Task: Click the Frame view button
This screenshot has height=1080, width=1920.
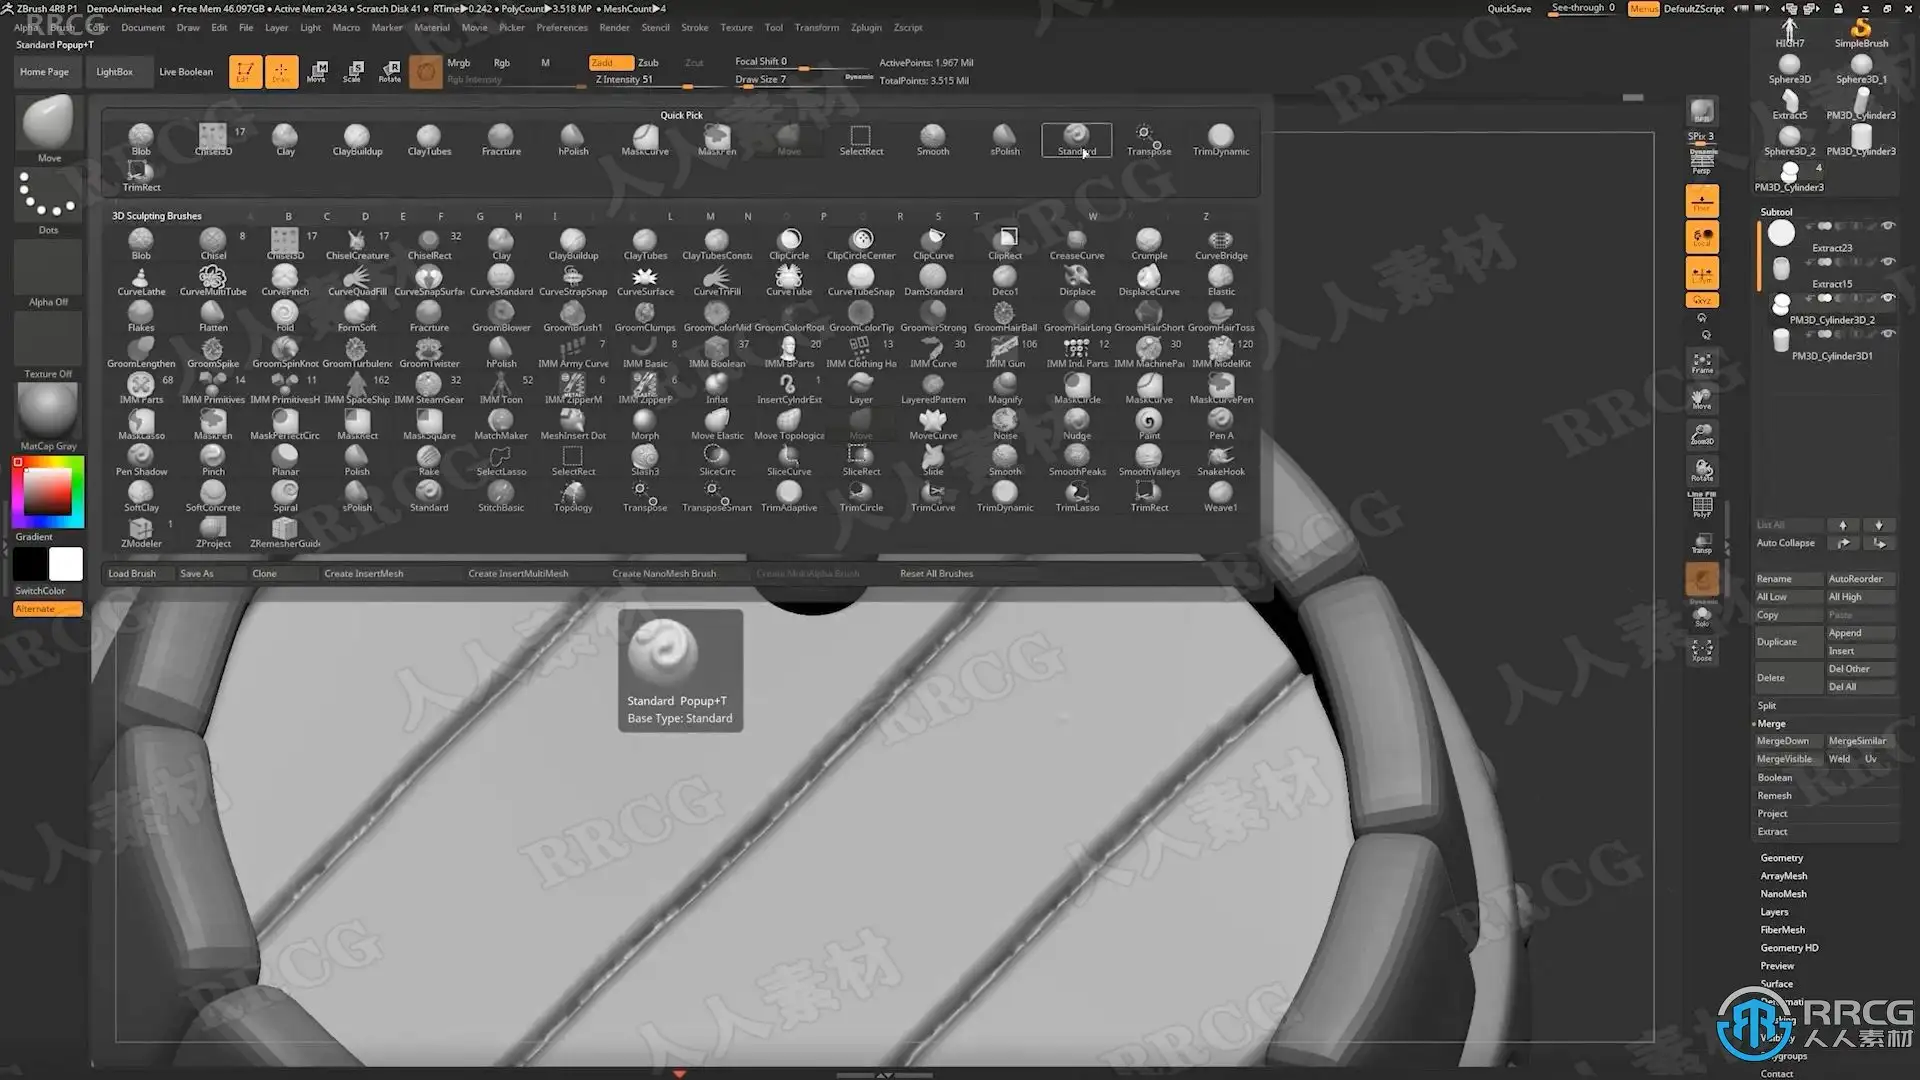Action: (x=1702, y=363)
